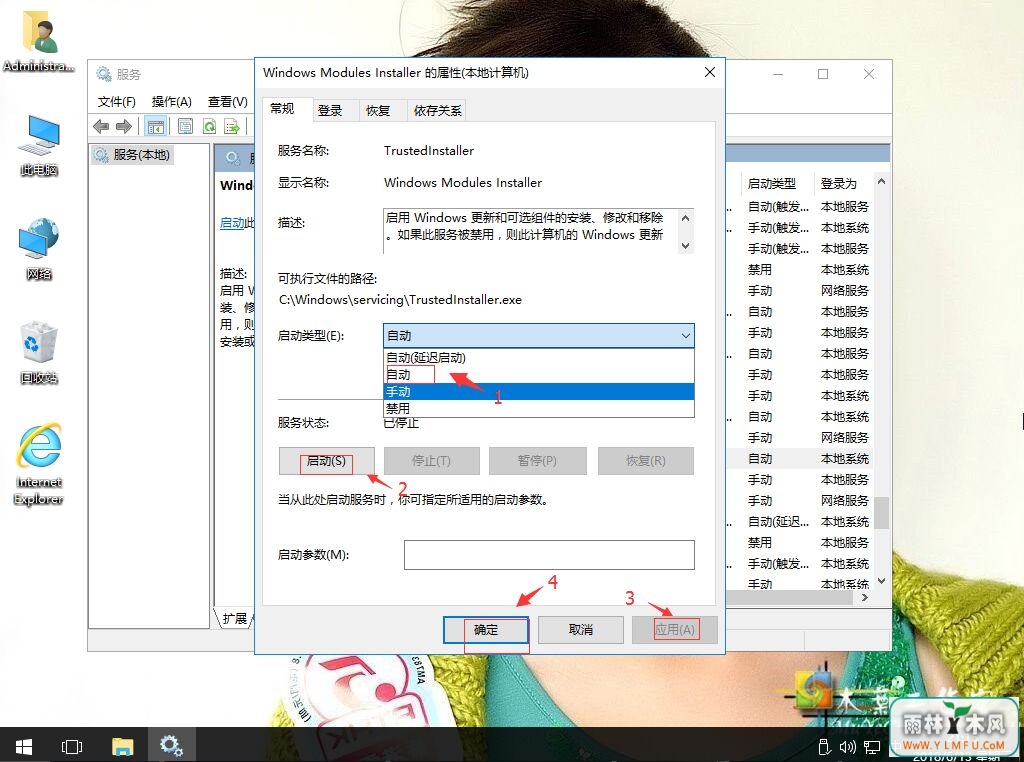Screen dimensions: 1024x762
Task: Click the 已停止 service status text
Action: pos(401,423)
